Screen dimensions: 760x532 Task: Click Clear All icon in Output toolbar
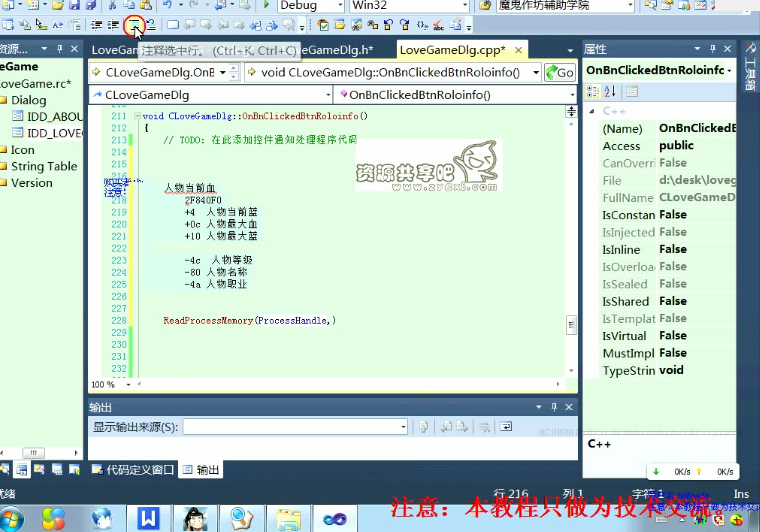484,427
